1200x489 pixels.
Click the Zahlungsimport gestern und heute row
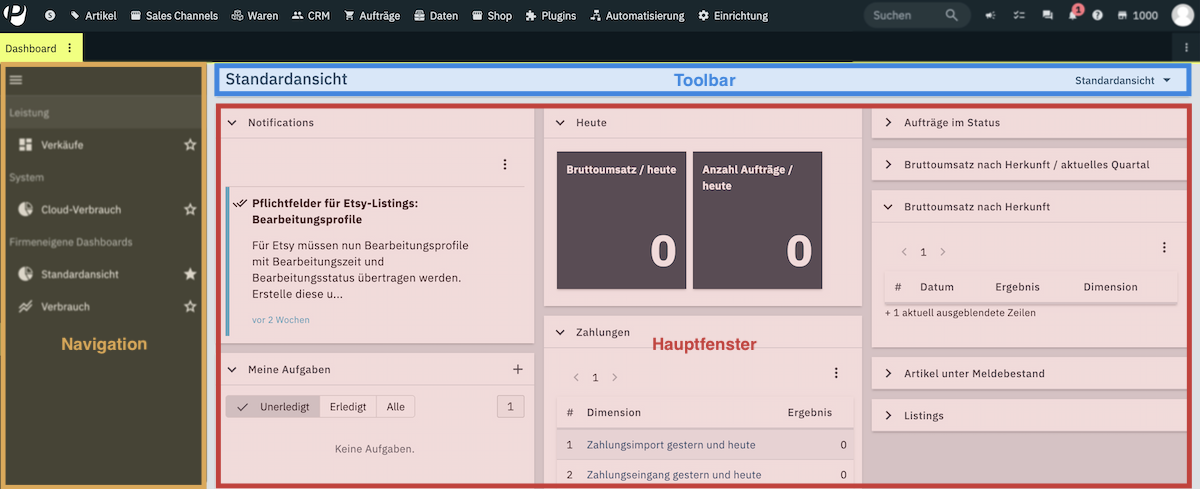[x=705, y=445]
